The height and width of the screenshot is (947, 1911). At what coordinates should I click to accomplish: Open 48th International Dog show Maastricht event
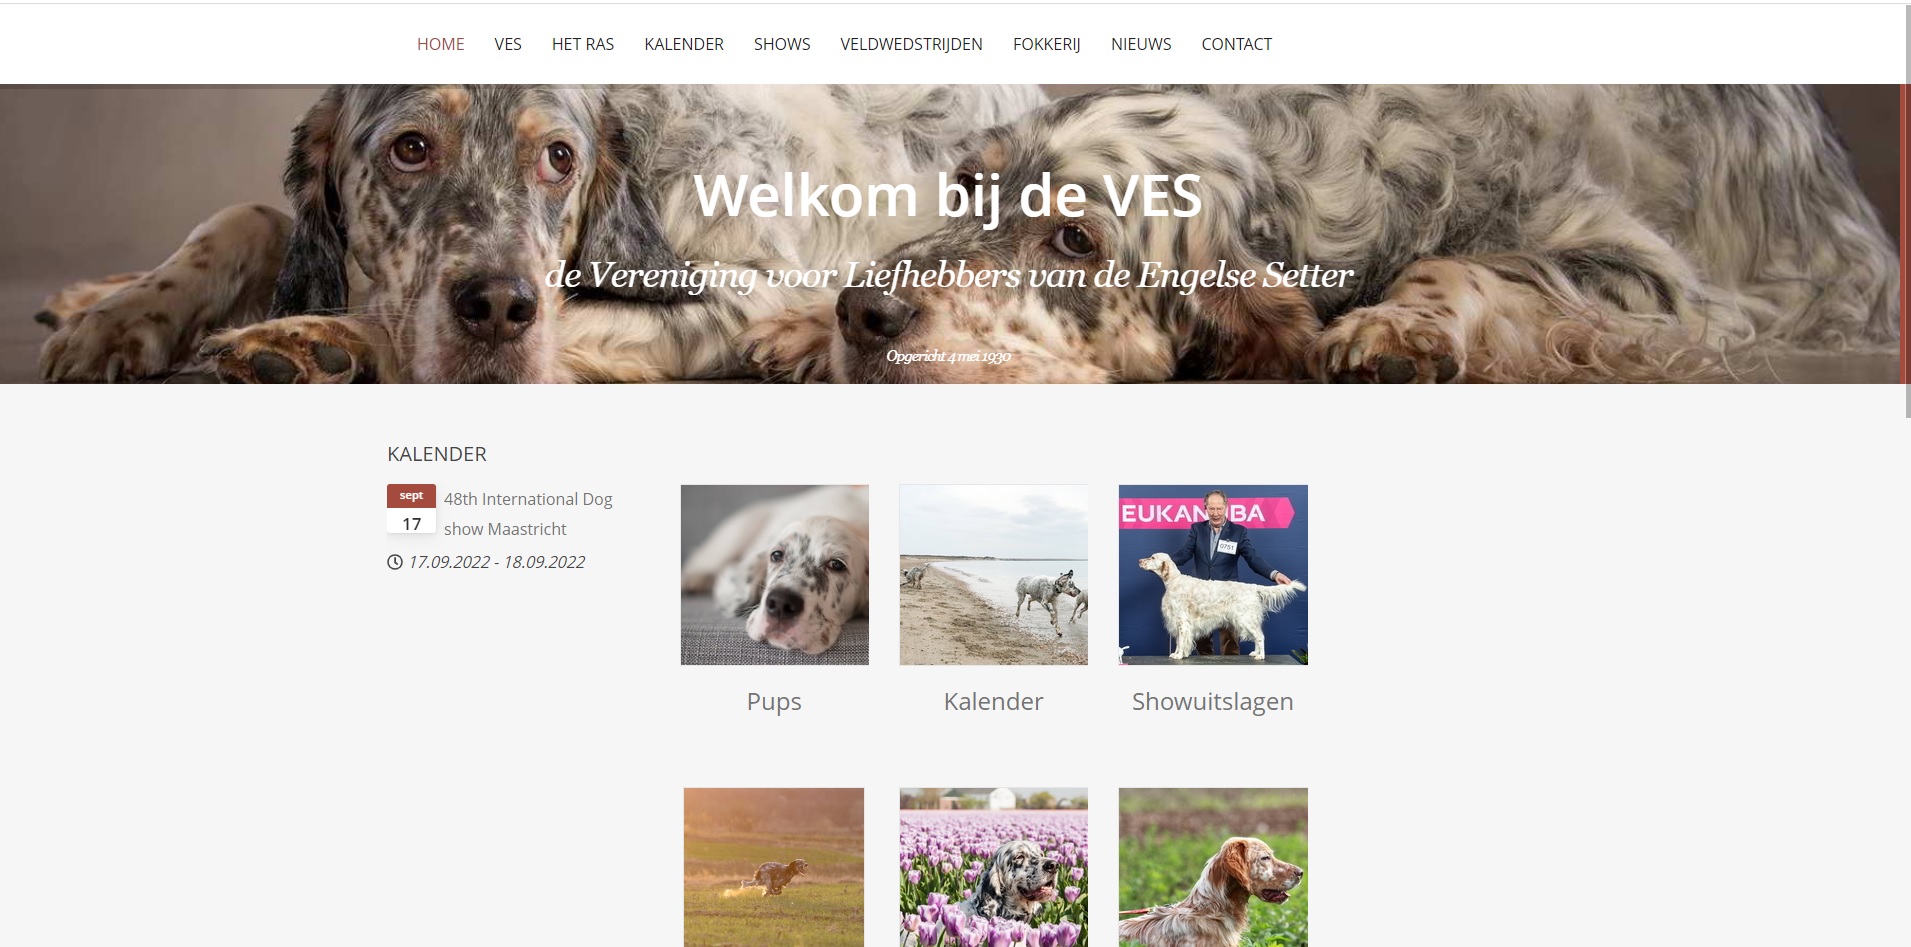pyautogui.click(x=528, y=514)
